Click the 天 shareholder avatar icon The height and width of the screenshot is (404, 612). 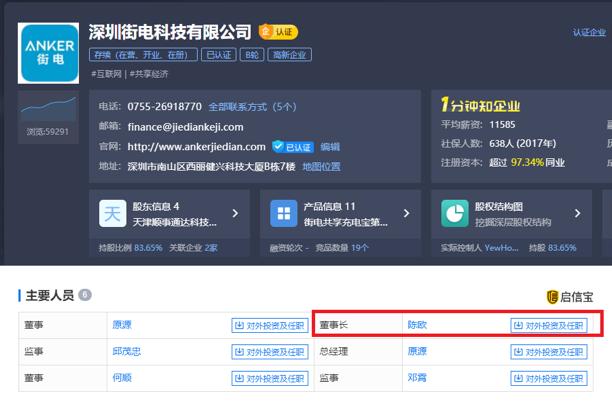tap(112, 214)
